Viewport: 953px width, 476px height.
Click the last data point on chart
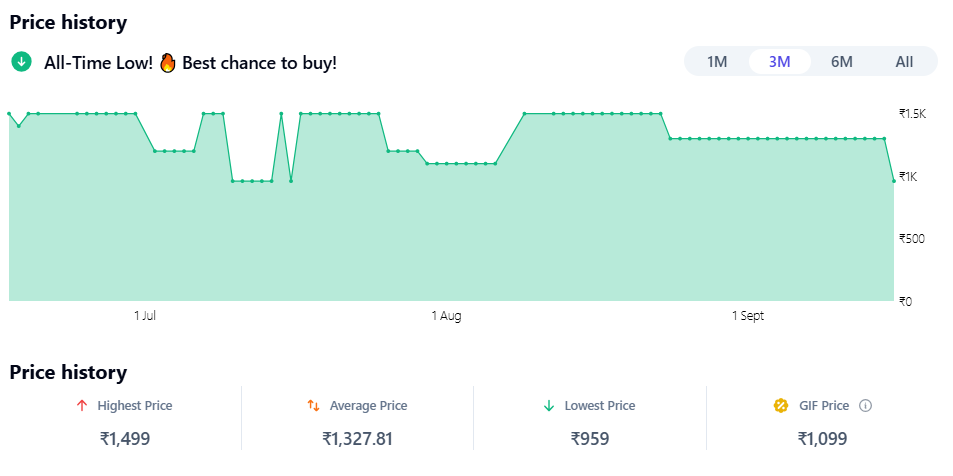pyautogui.click(x=893, y=181)
